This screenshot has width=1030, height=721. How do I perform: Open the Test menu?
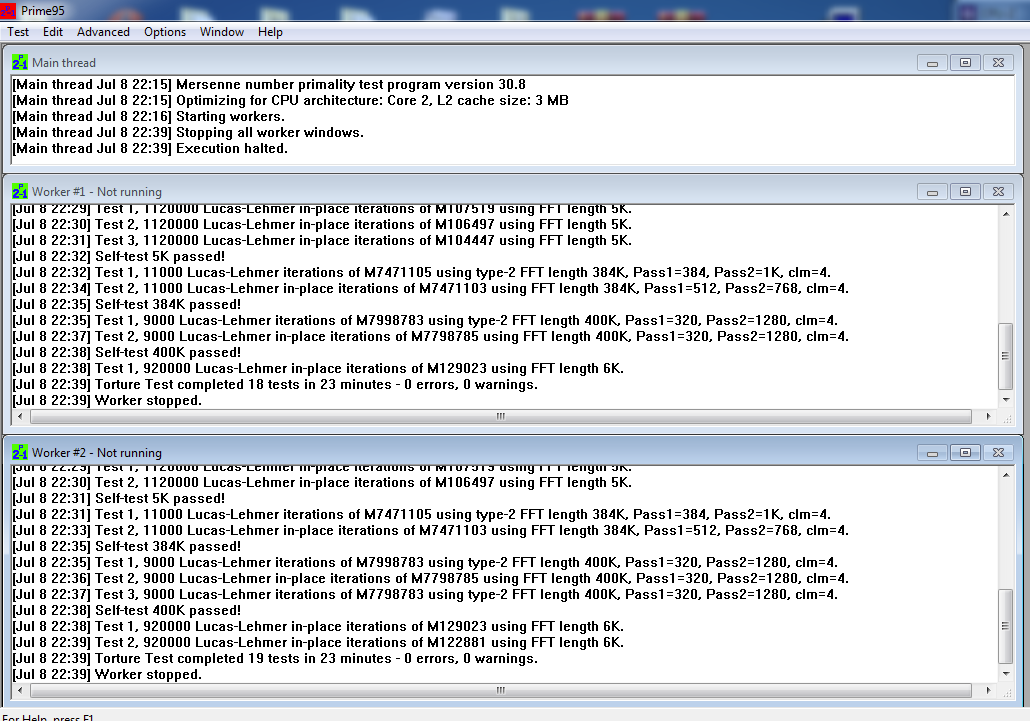click(x=18, y=32)
